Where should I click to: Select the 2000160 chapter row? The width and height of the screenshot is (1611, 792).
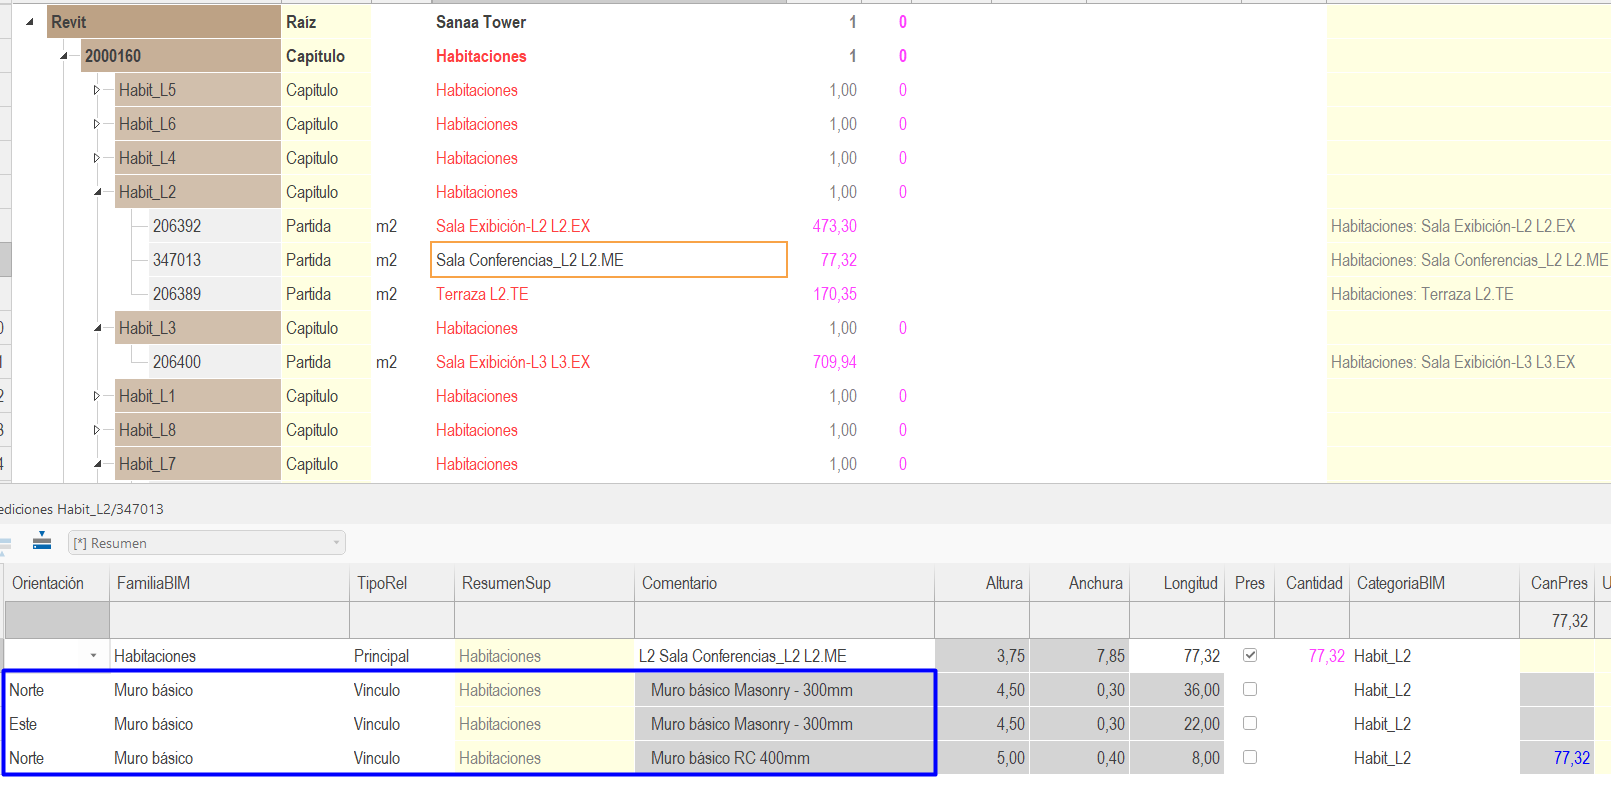click(x=180, y=56)
